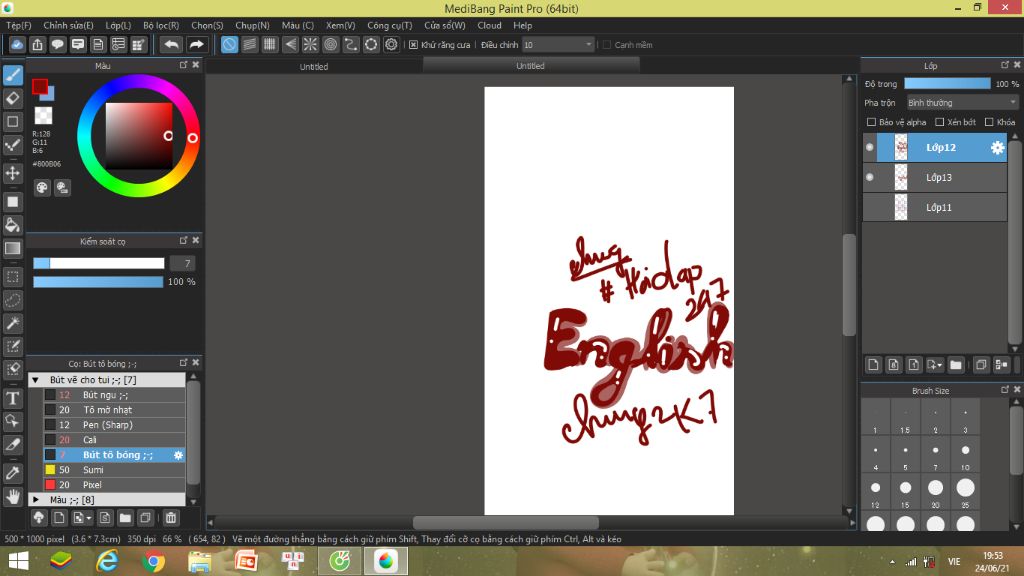This screenshot has width=1024, height=576.
Task: Select the Bút ngu ;-; brush
Action: [114, 394]
